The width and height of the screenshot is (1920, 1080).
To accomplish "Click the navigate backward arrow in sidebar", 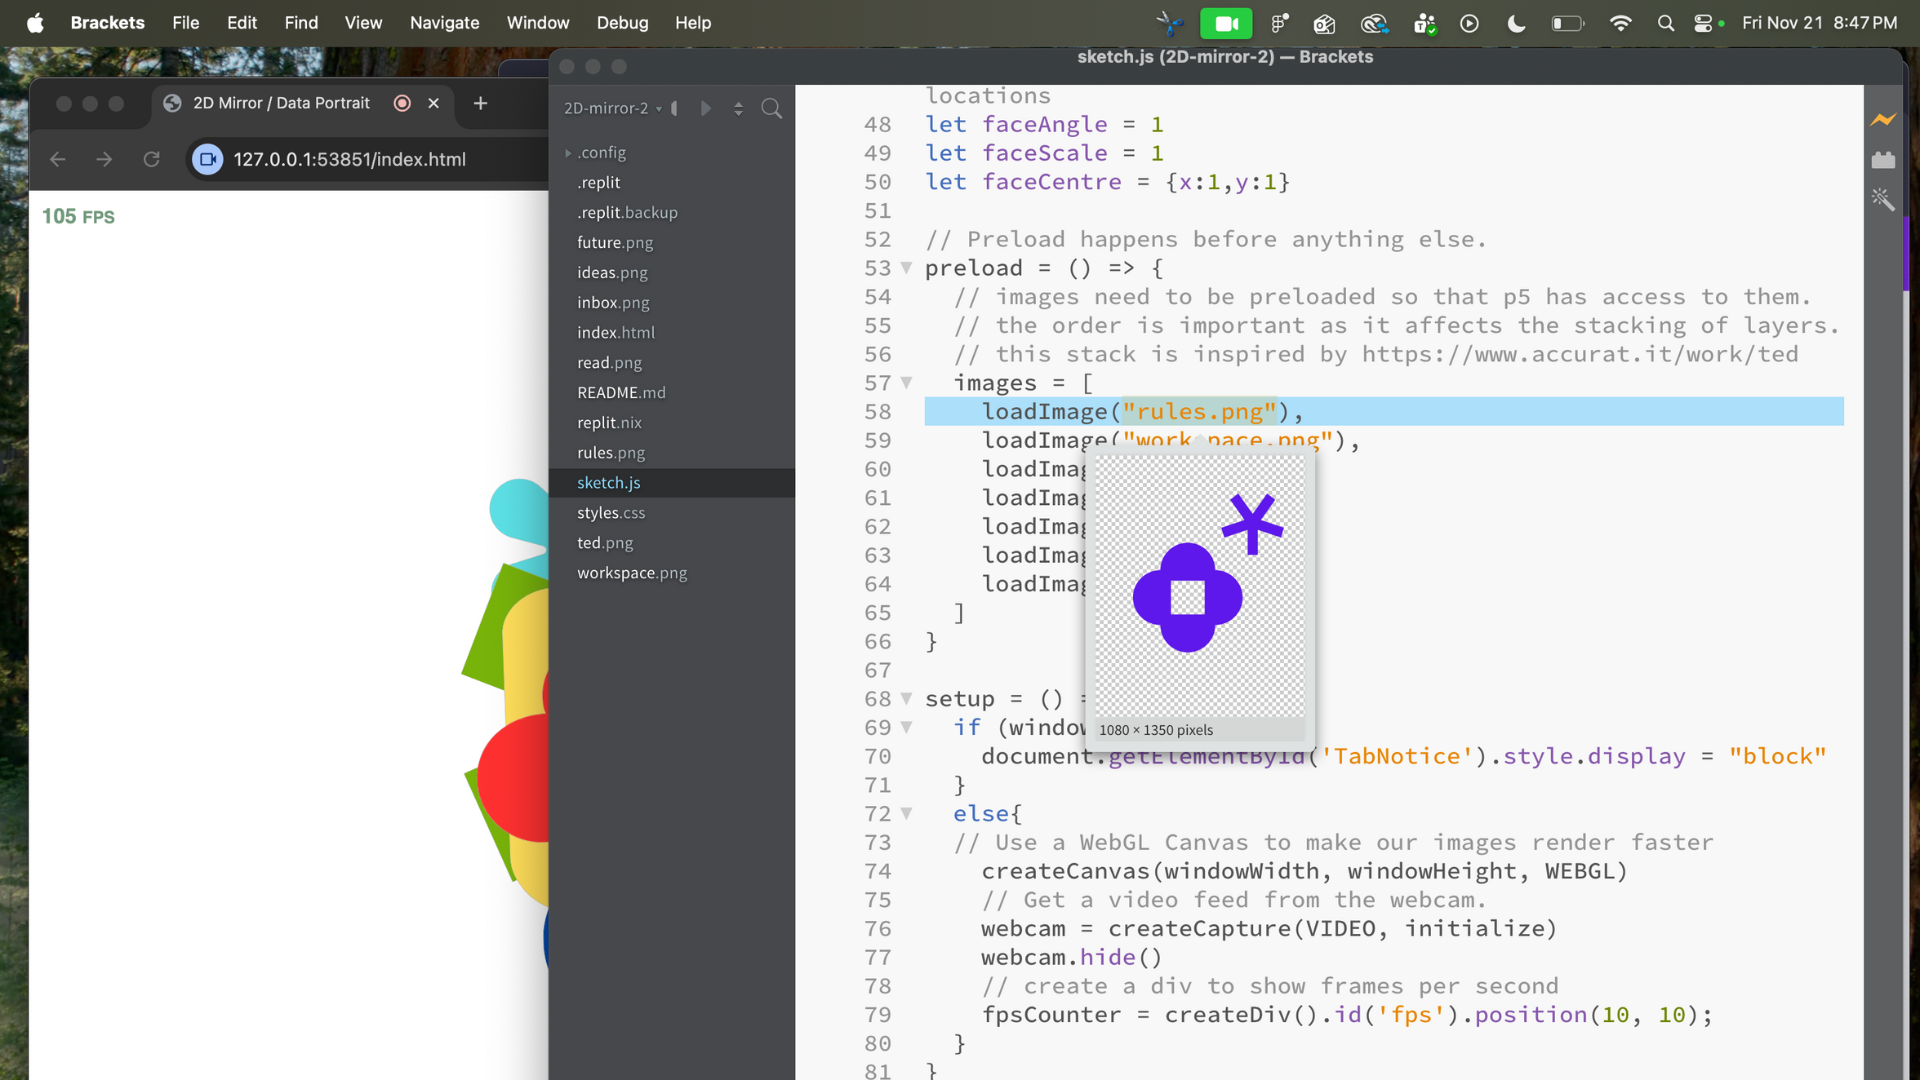I will tap(676, 108).
